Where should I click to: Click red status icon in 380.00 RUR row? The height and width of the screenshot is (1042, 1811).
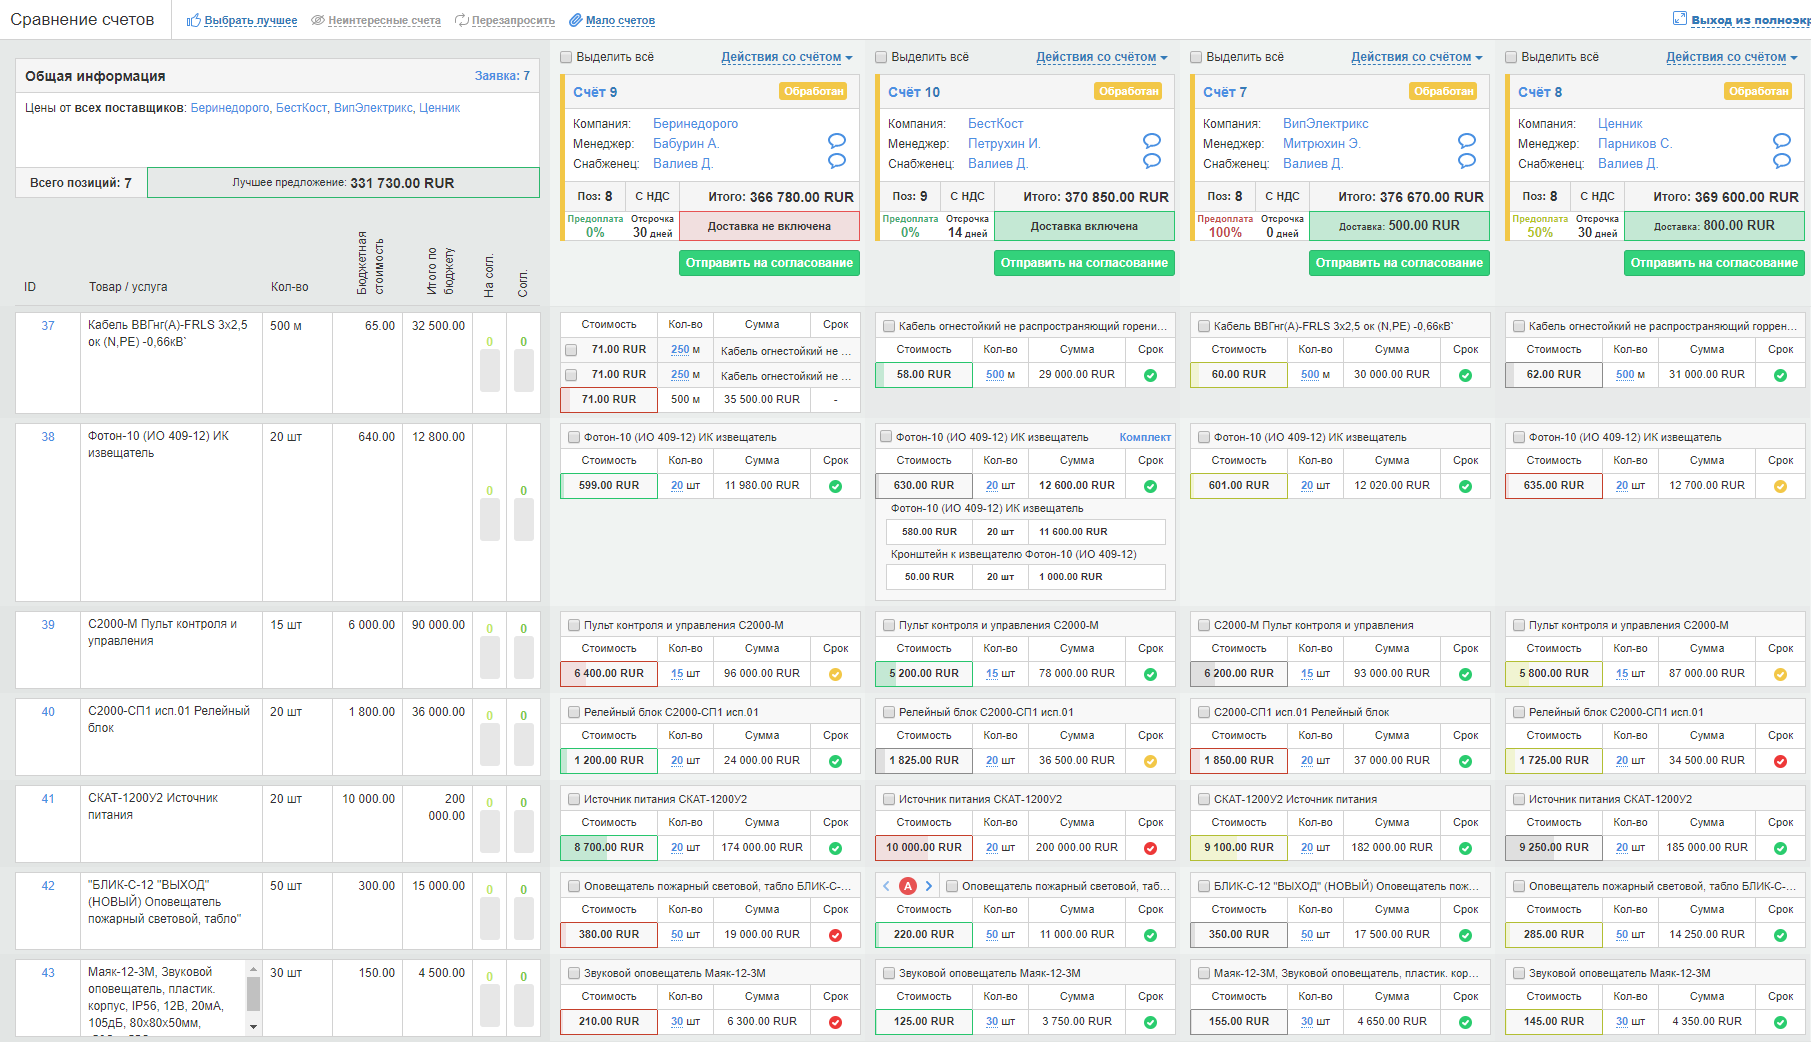click(x=835, y=935)
